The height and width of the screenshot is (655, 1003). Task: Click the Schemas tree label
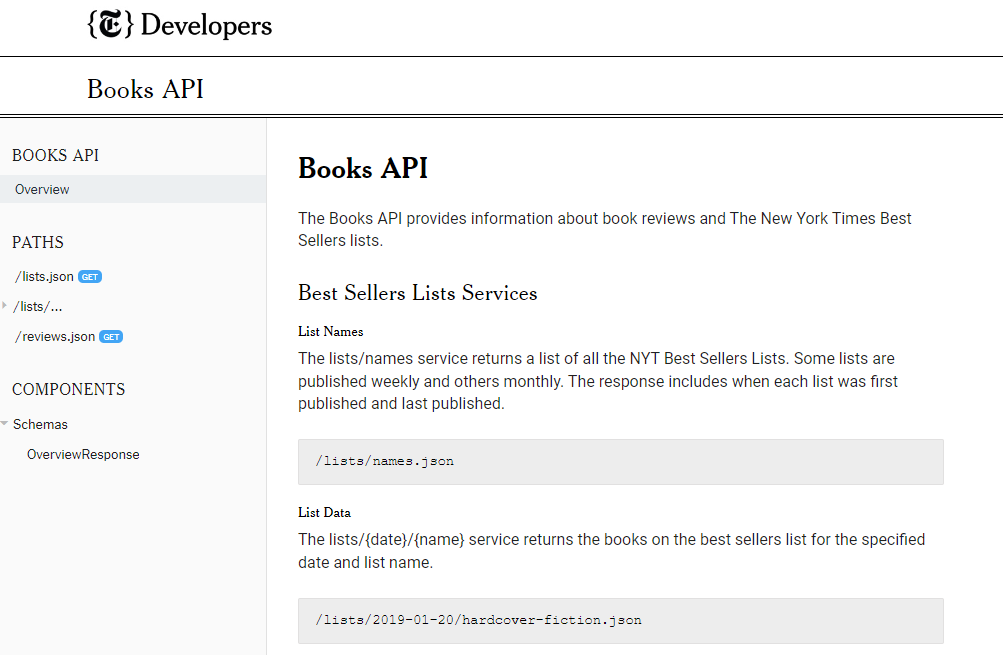click(x=40, y=423)
